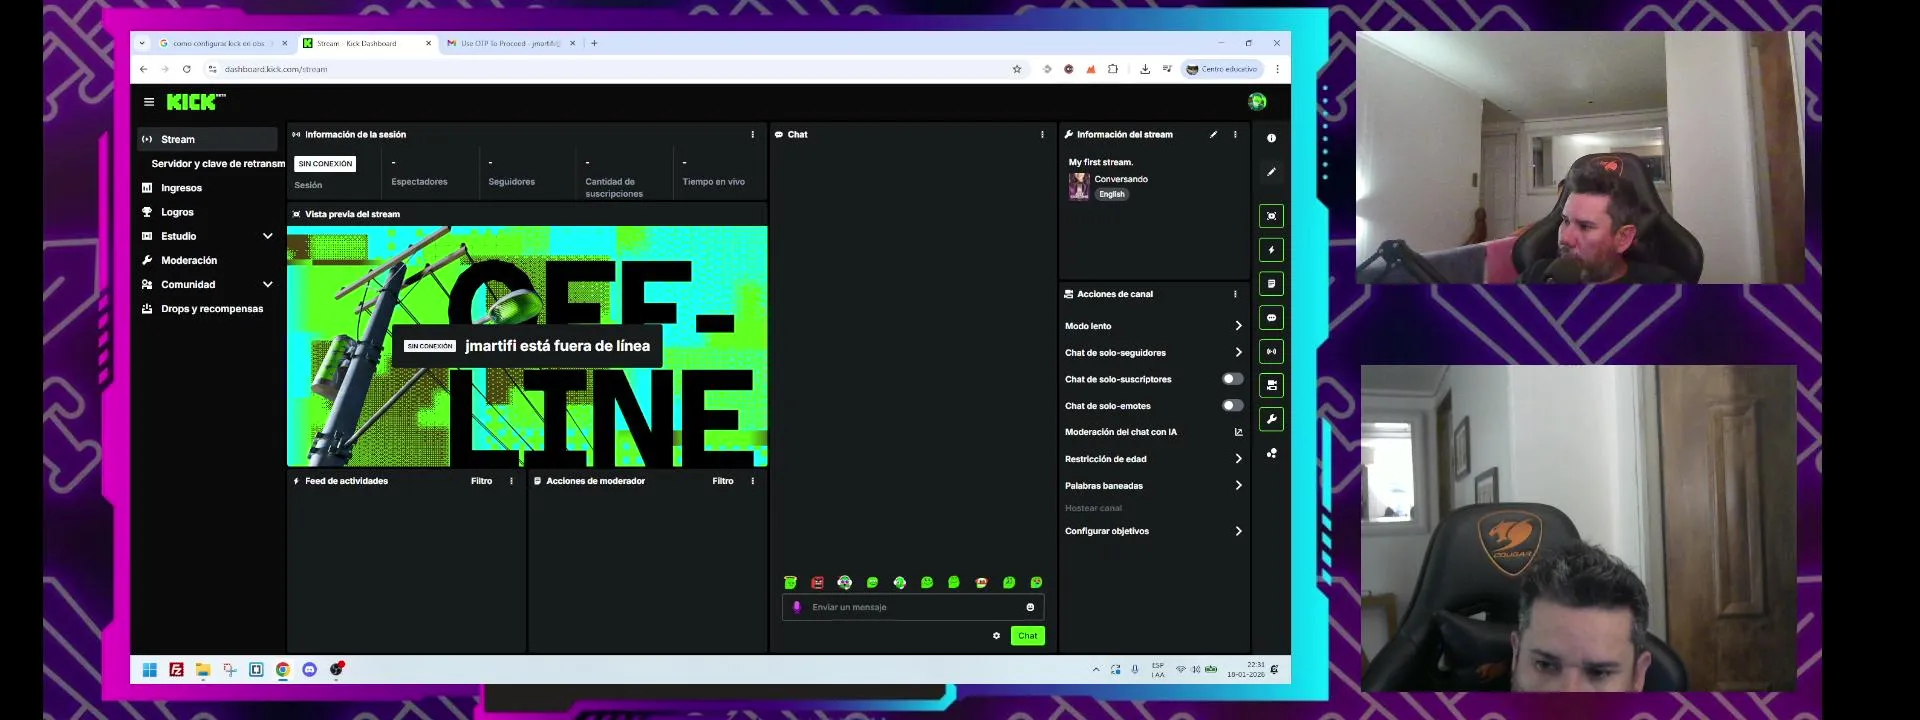The image size is (1920, 720).
Task: Toggle Chat de solo-suscriptores switch
Action: (x=1232, y=379)
